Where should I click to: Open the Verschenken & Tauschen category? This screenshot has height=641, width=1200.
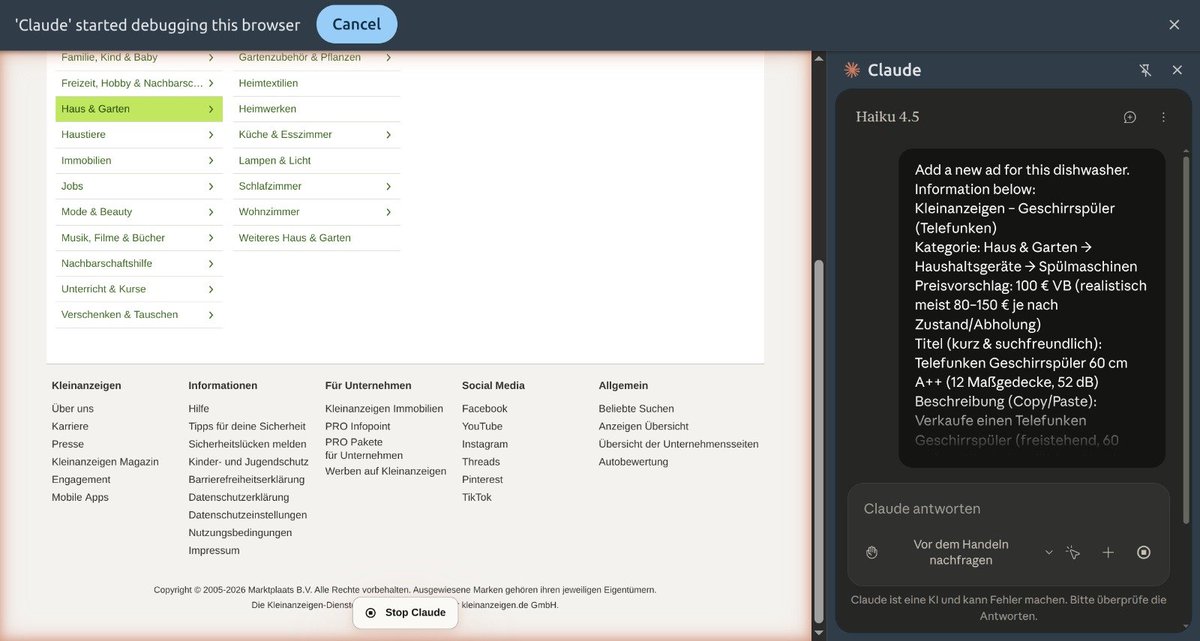pyautogui.click(x=139, y=315)
